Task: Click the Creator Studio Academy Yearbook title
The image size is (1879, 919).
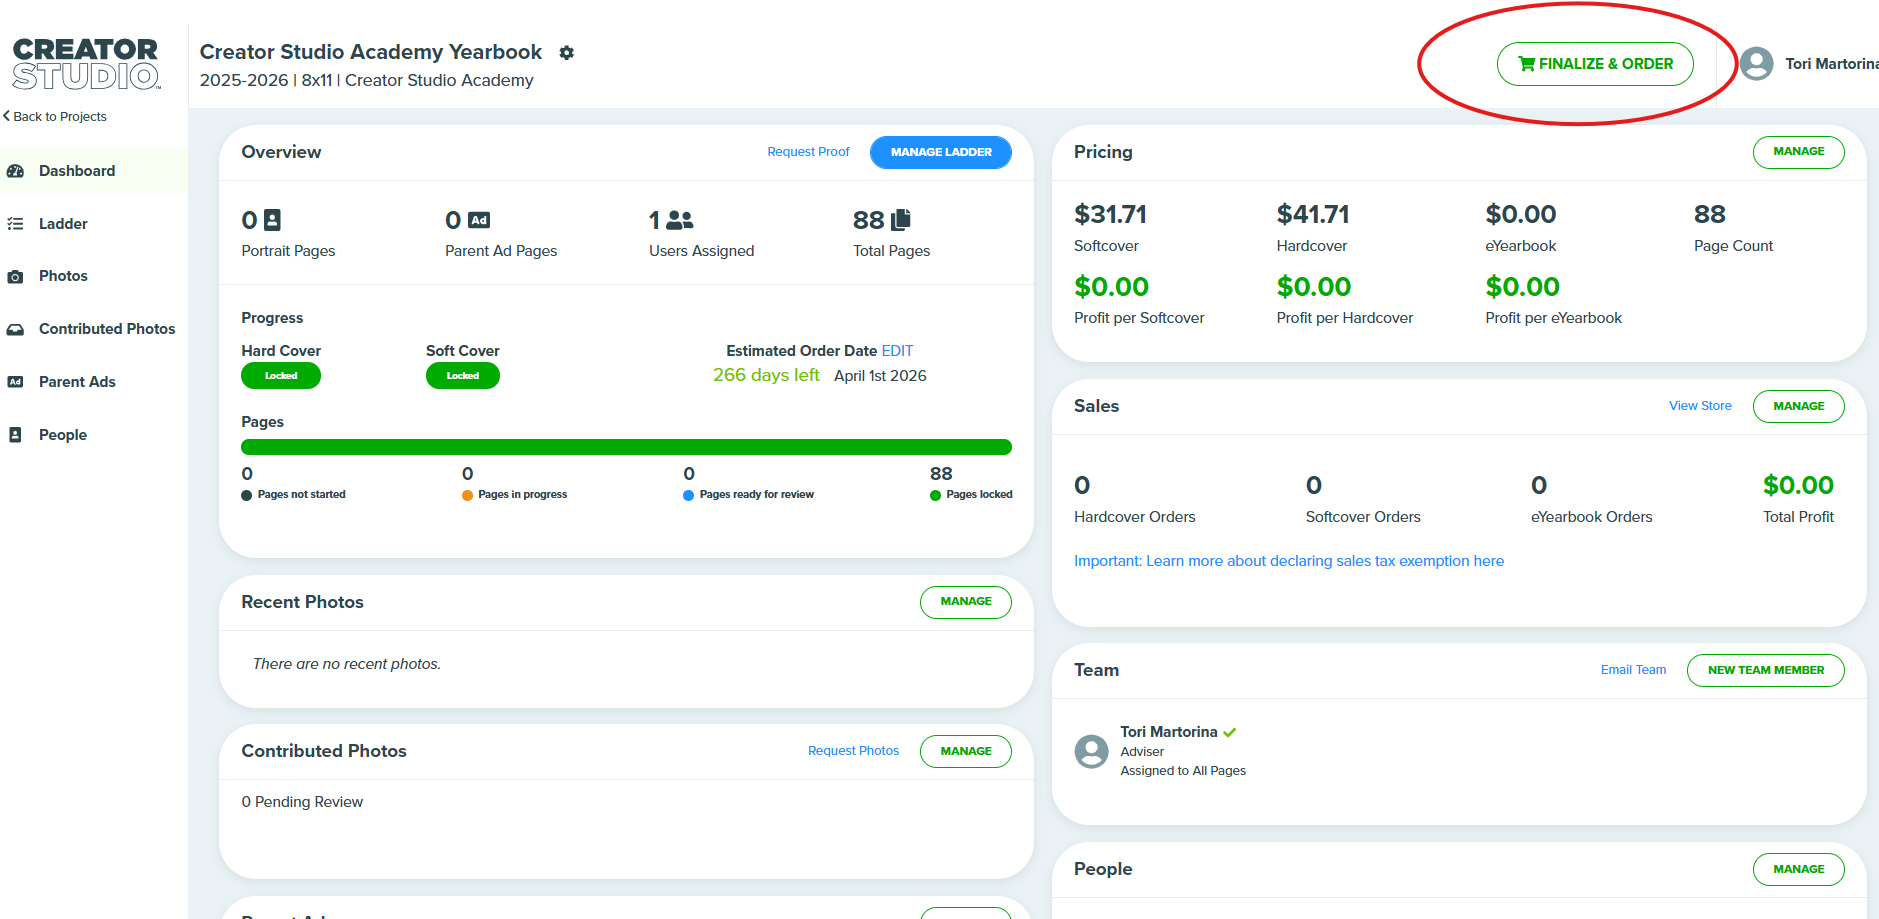Action: point(370,52)
